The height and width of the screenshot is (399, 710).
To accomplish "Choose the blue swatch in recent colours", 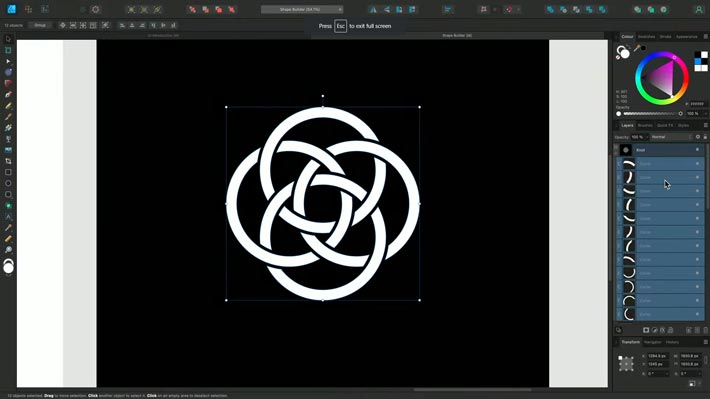I will [698, 62].
